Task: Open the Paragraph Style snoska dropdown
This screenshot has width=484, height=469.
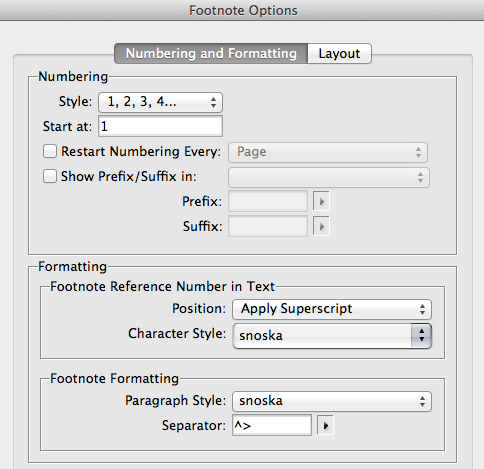Action: [332, 401]
